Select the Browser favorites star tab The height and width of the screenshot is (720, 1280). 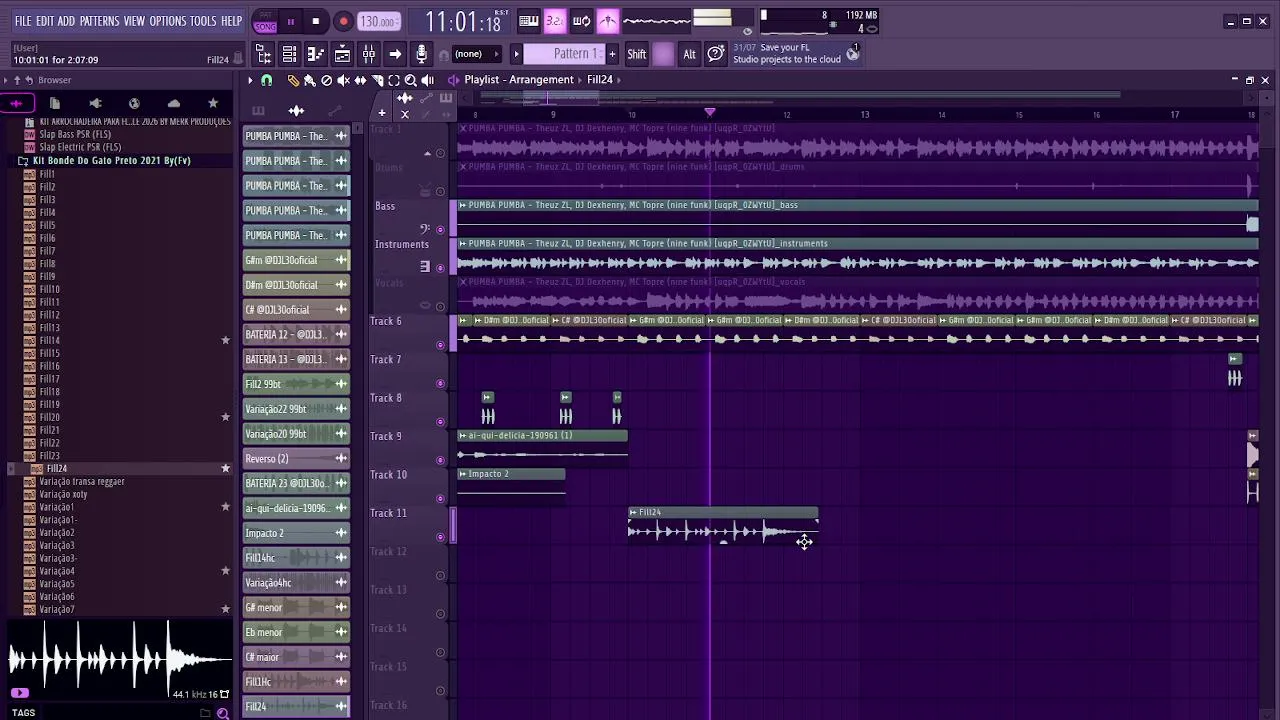click(213, 103)
